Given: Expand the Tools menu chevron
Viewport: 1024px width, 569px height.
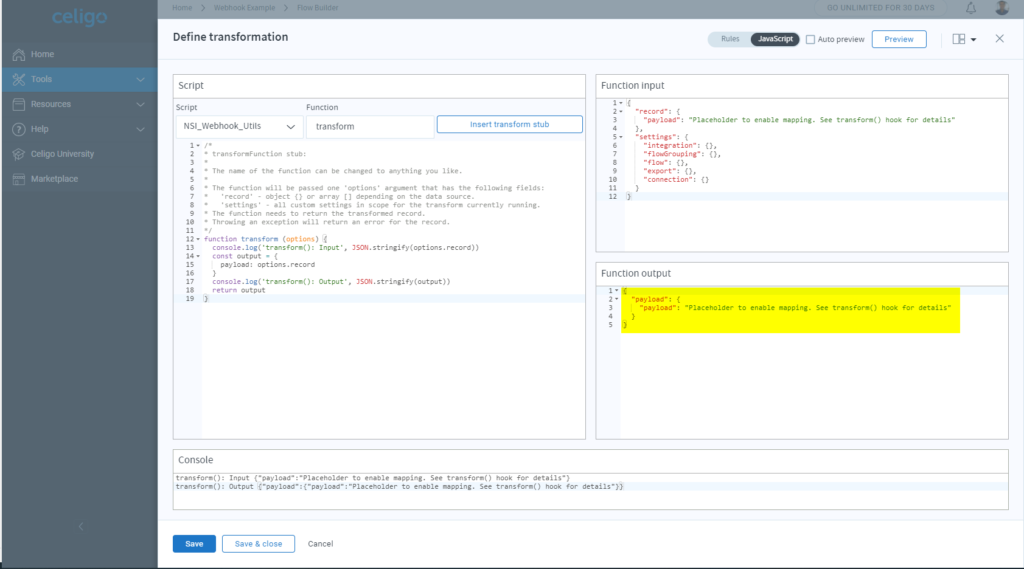Looking at the screenshot, I should [140, 79].
